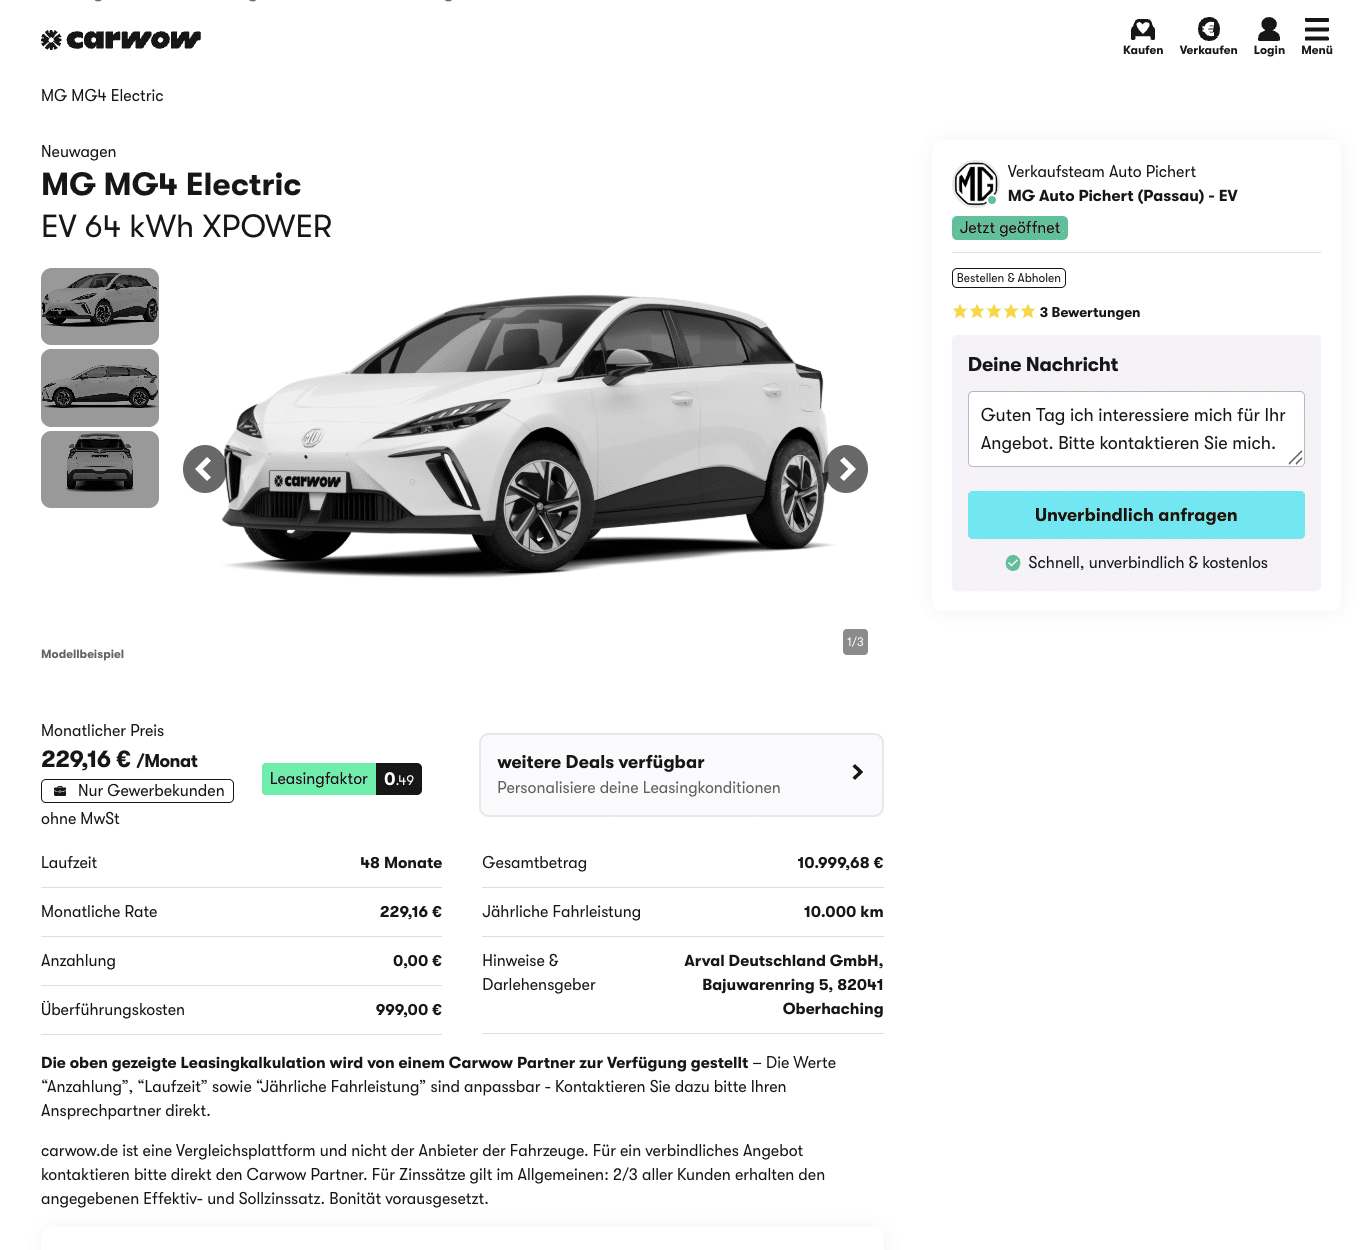Click Arval Deutschland GmbH lender text
Viewport: 1372px width, 1250px height.
784,985
